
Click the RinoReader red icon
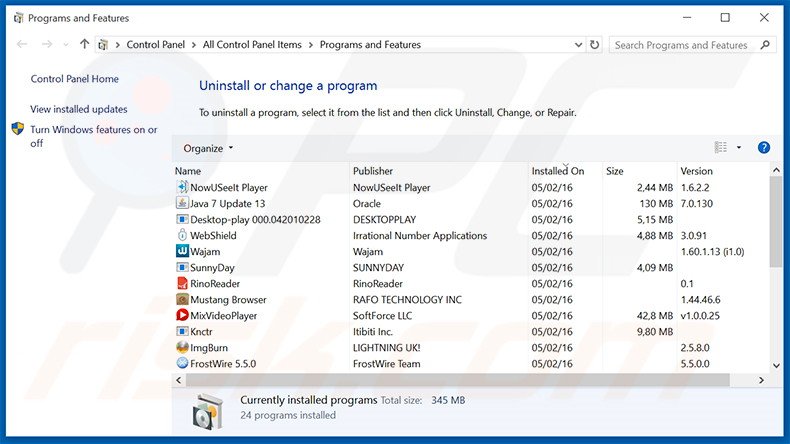[182, 283]
